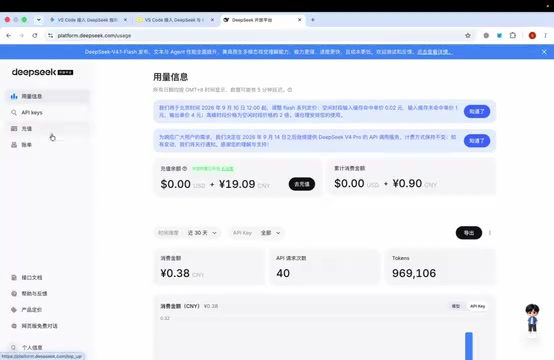Open the browser extensions puzzle icon
Viewport: 554px width, 360px height.
[x=513, y=35]
